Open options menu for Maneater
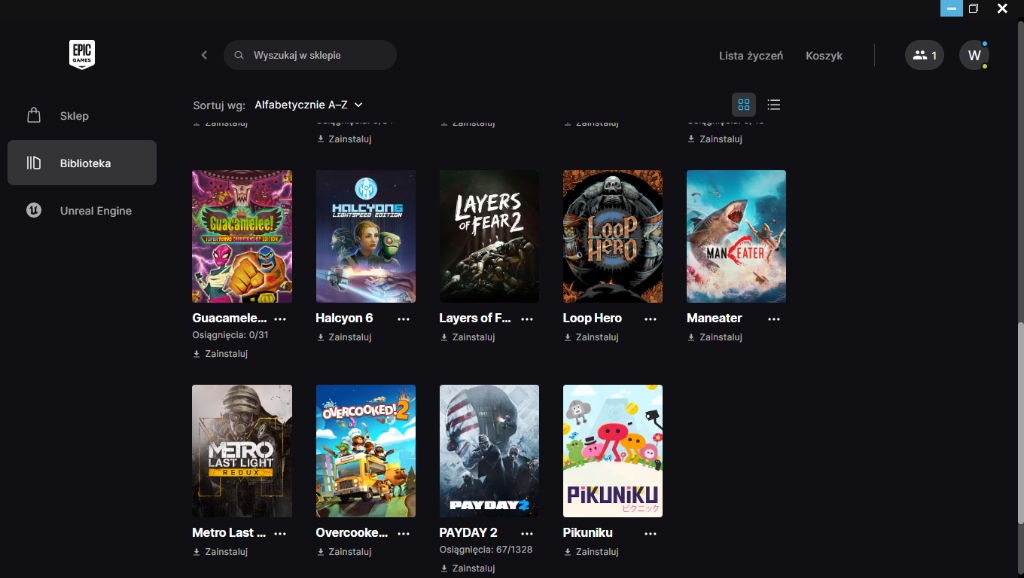 pyautogui.click(x=774, y=319)
